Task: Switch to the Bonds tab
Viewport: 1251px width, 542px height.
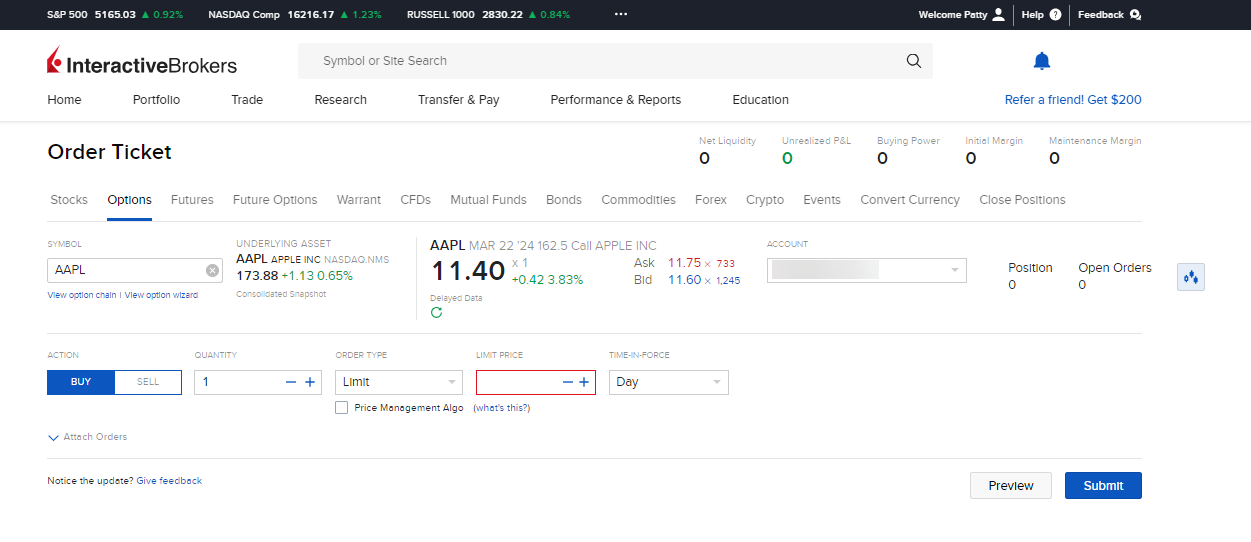Action: [564, 200]
